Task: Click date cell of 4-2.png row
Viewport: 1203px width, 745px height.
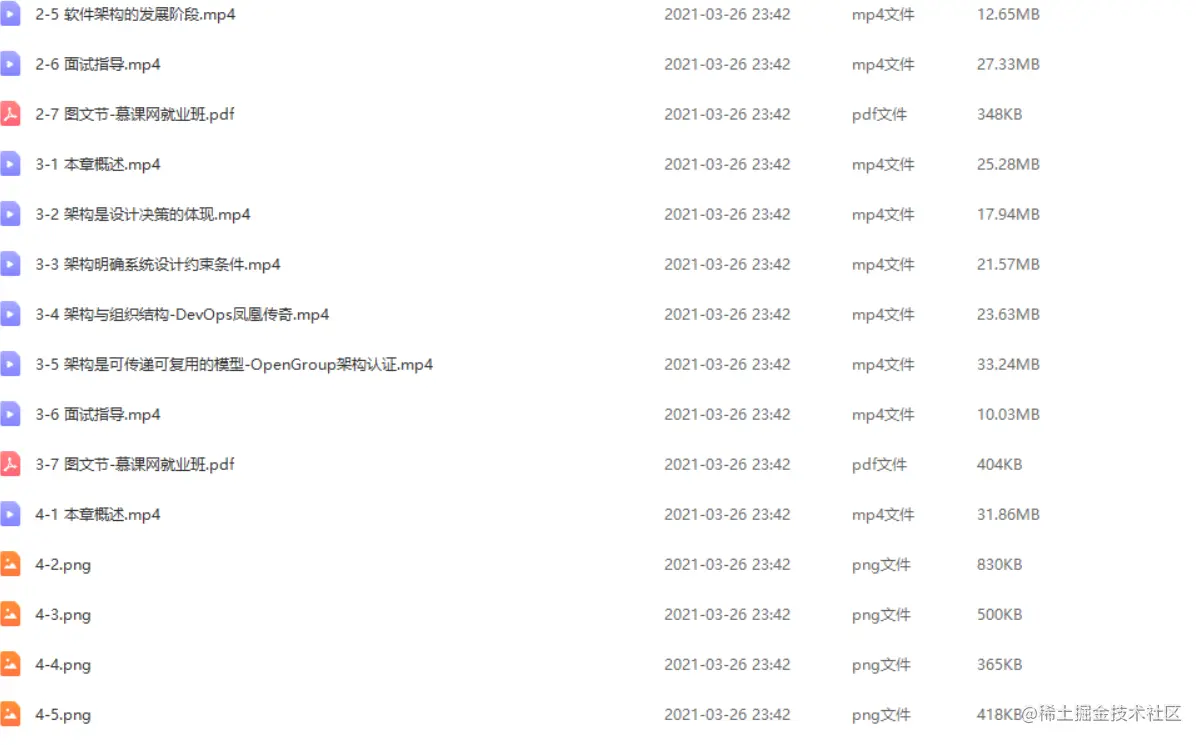Action: tap(727, 564)
